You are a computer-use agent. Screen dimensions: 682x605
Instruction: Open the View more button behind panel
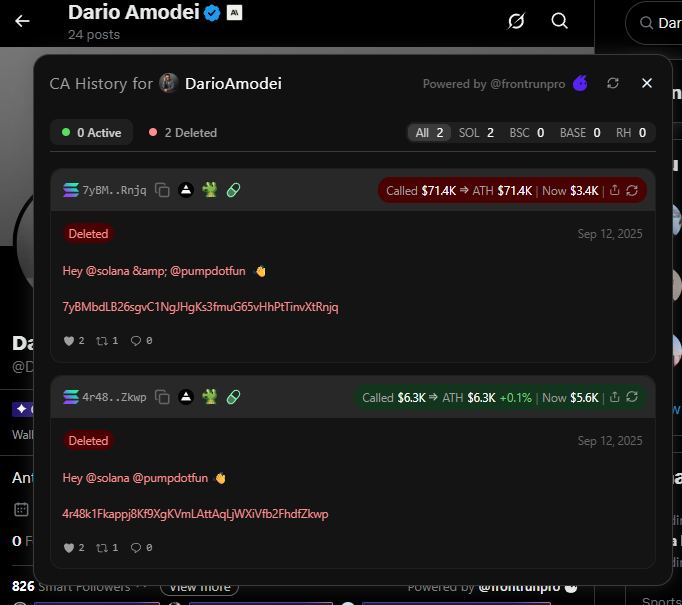[x=200, y=589]
